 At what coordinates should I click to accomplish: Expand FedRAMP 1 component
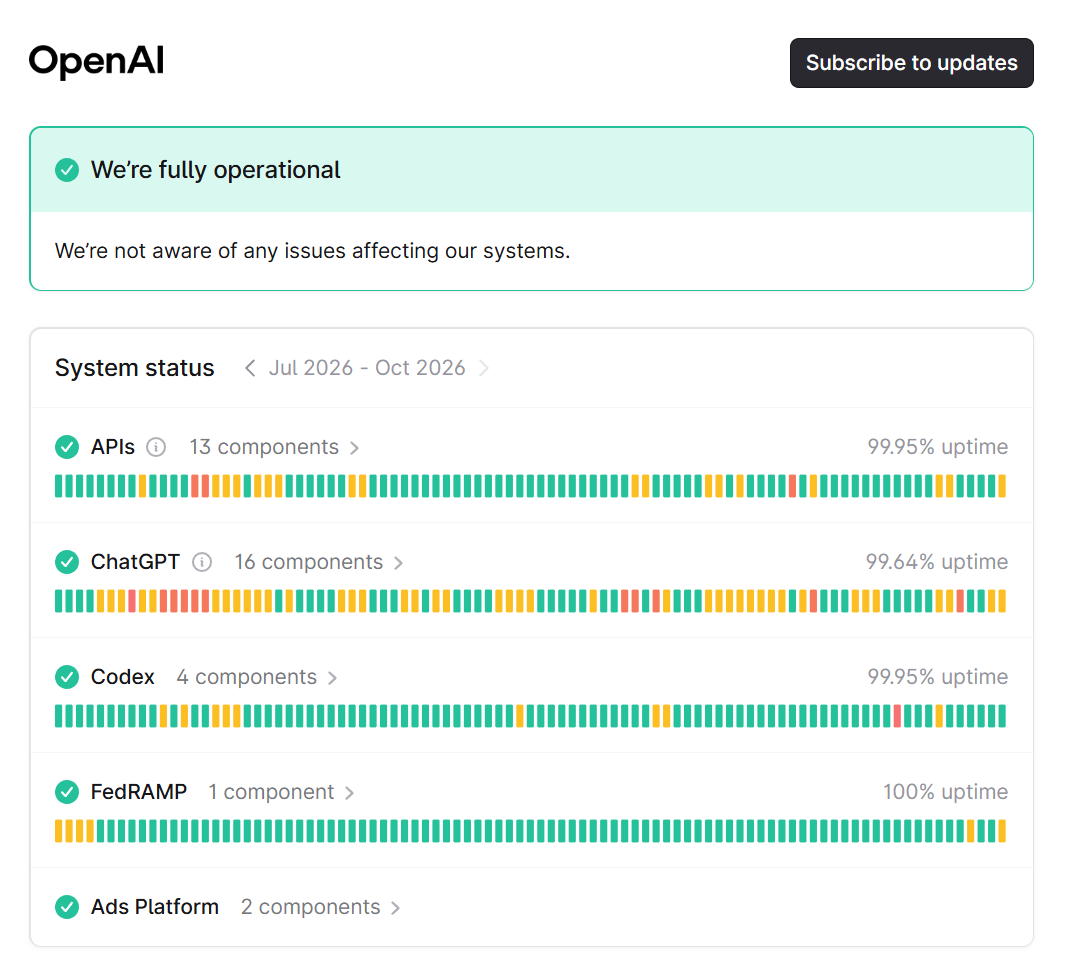[x=281, y=791]
